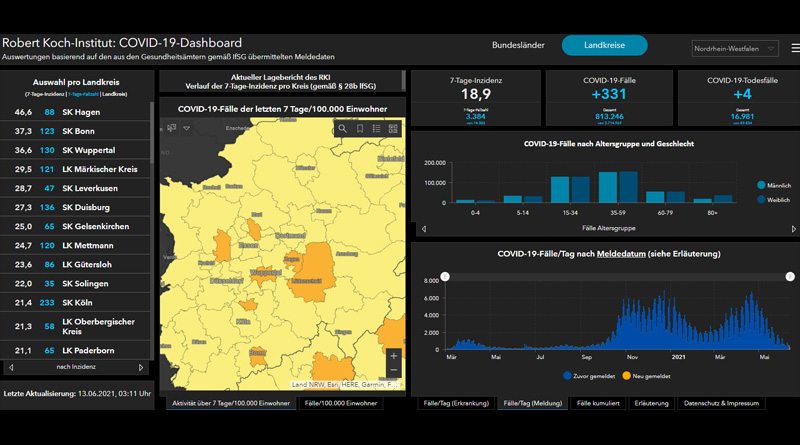Open the Nordrhein-Westfalen state dropdown

735,48
